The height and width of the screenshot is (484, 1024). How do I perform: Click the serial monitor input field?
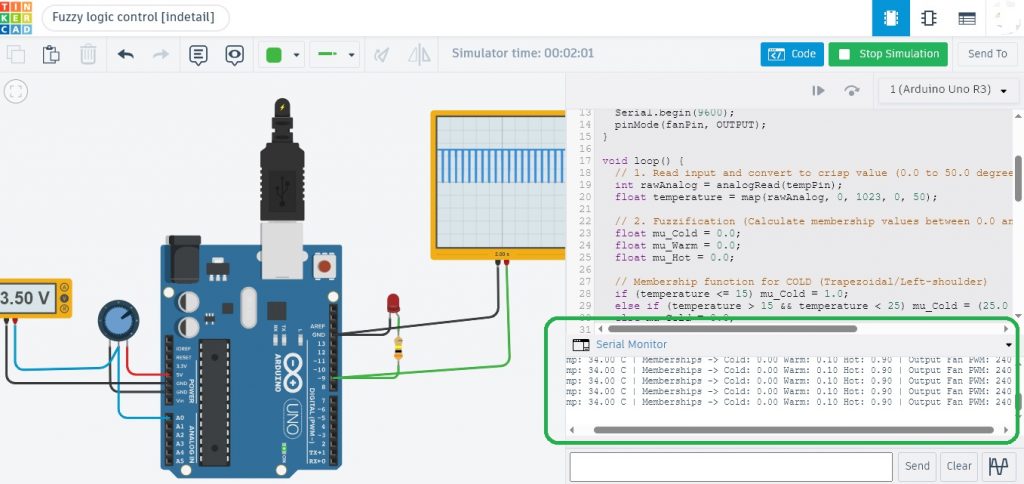coord(731,466)
